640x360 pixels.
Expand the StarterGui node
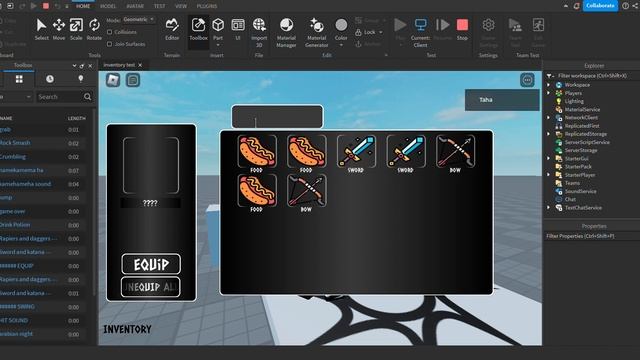point(549,158)
